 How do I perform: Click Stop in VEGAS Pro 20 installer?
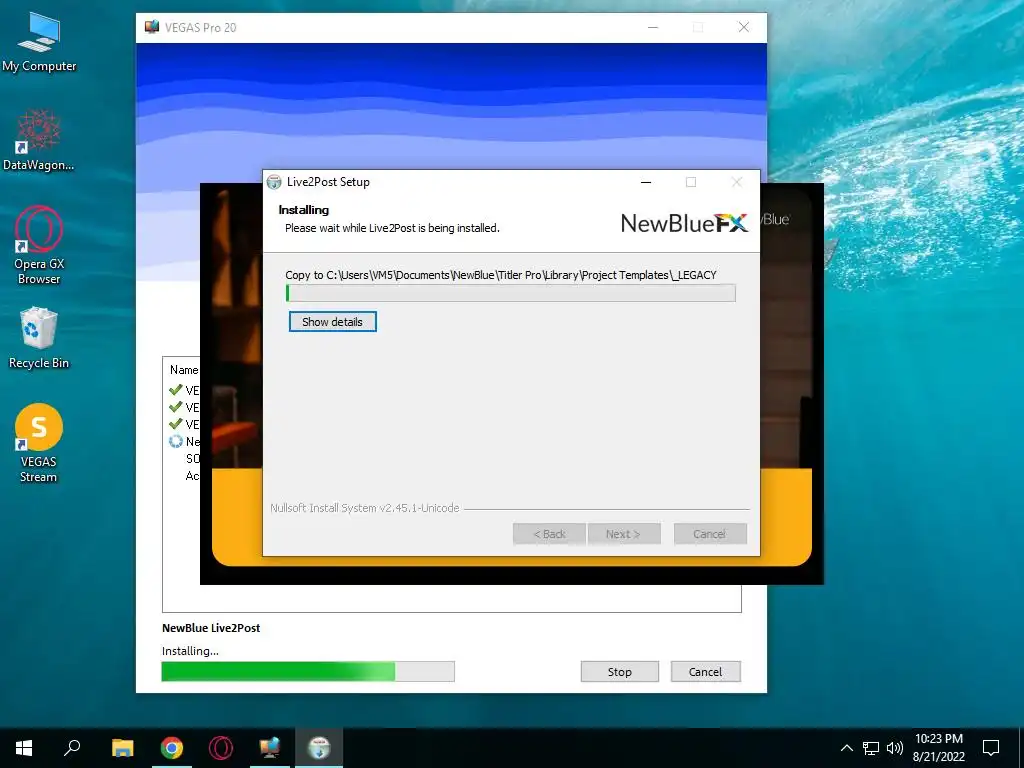(620, 672)
